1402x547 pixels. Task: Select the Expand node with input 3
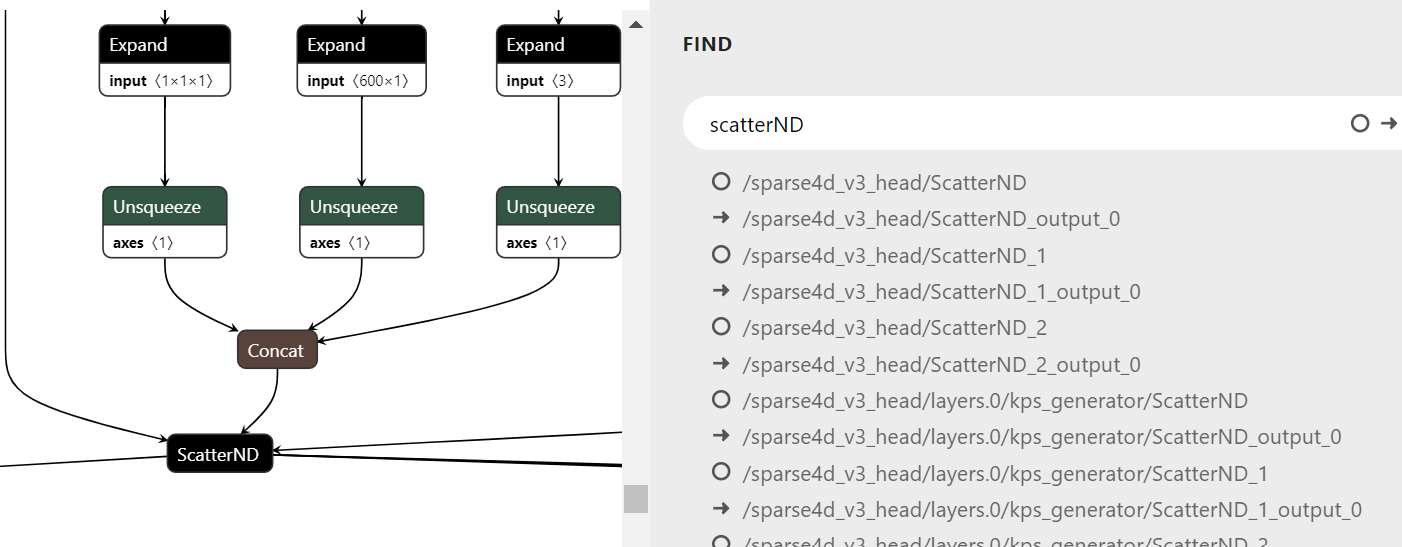click(x=558, y=46)
